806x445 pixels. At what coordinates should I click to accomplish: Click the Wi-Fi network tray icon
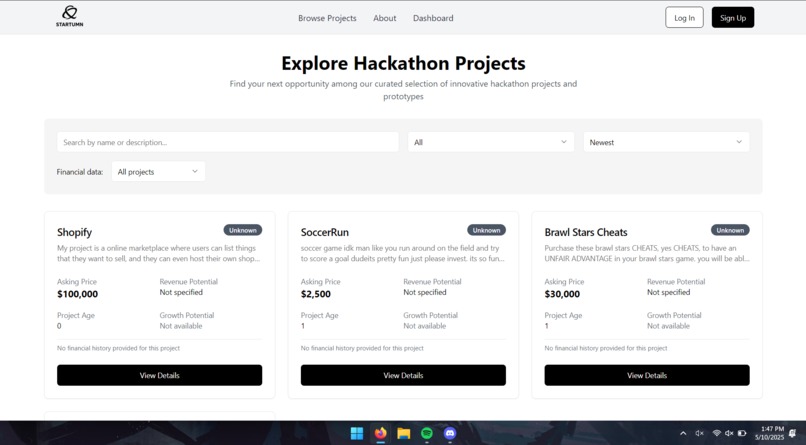click(717, 433)
